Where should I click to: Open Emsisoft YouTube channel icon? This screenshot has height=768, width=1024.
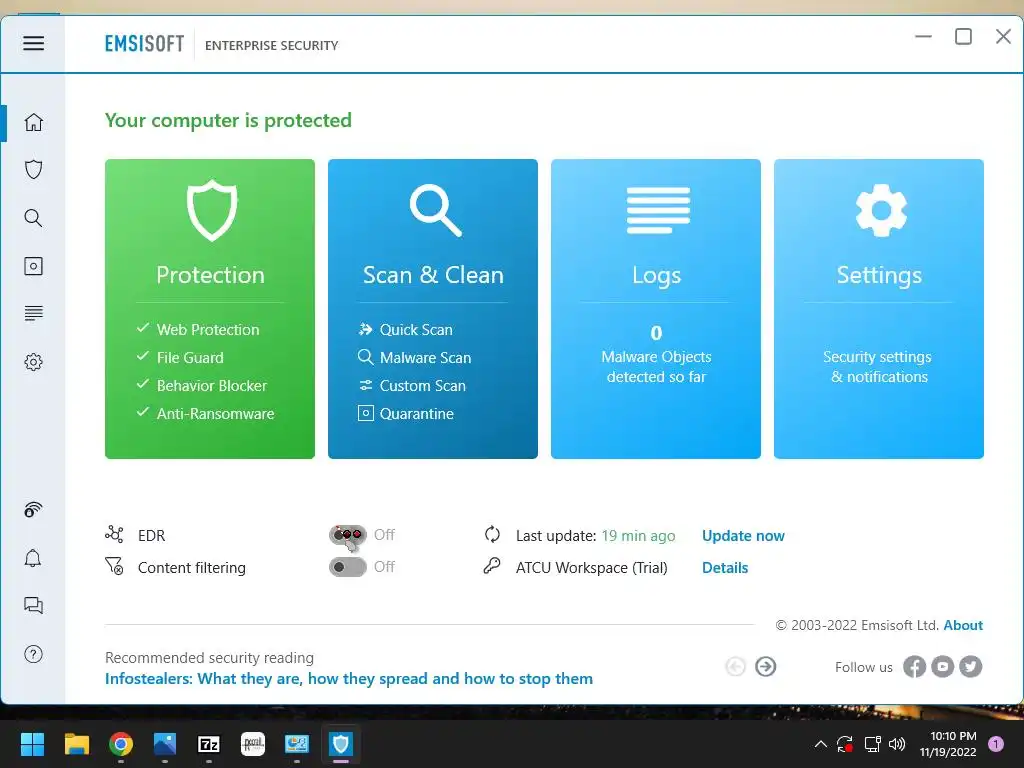pyautogui.click(x=942, y=667)
